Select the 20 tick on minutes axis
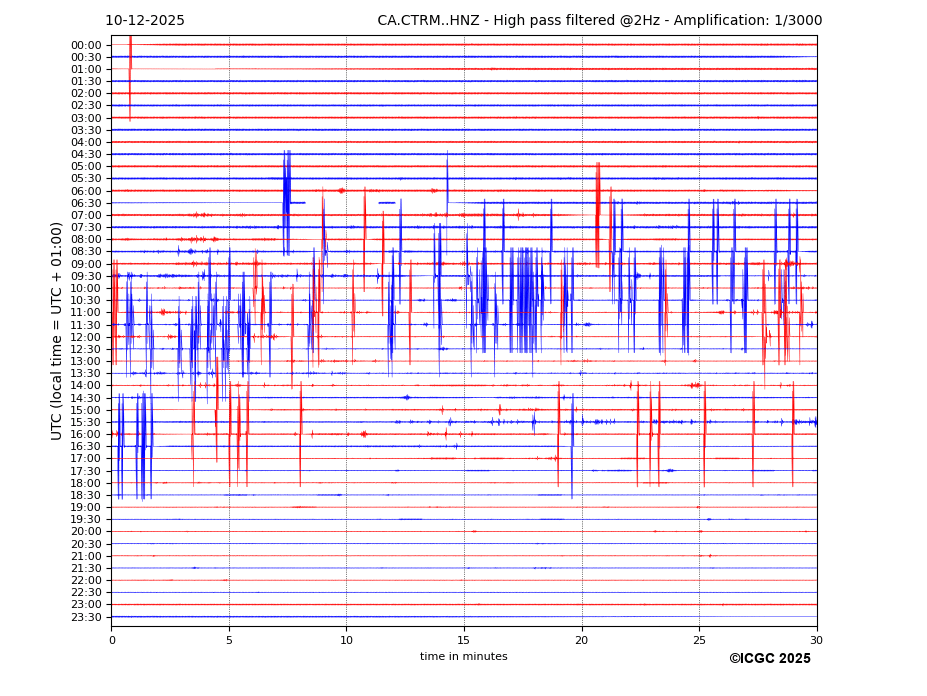The width and height of the screenshot is (927, 696). tap(582, 640)
